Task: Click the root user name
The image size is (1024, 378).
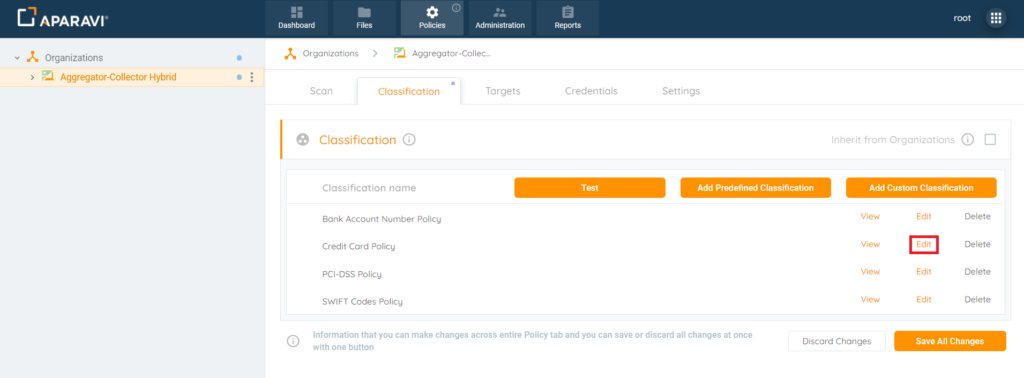Action: pyautogui.click(x=962, y=18)
